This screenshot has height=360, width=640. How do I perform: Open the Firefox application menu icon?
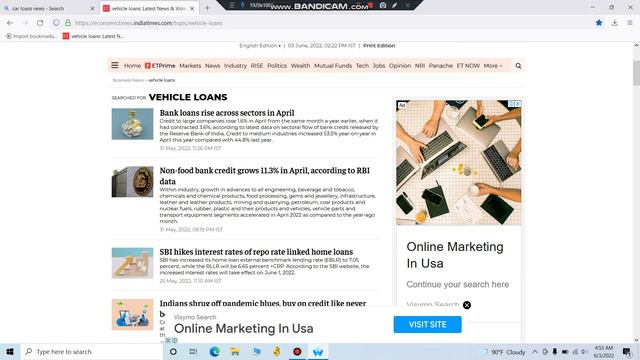[x=630, y=23]
